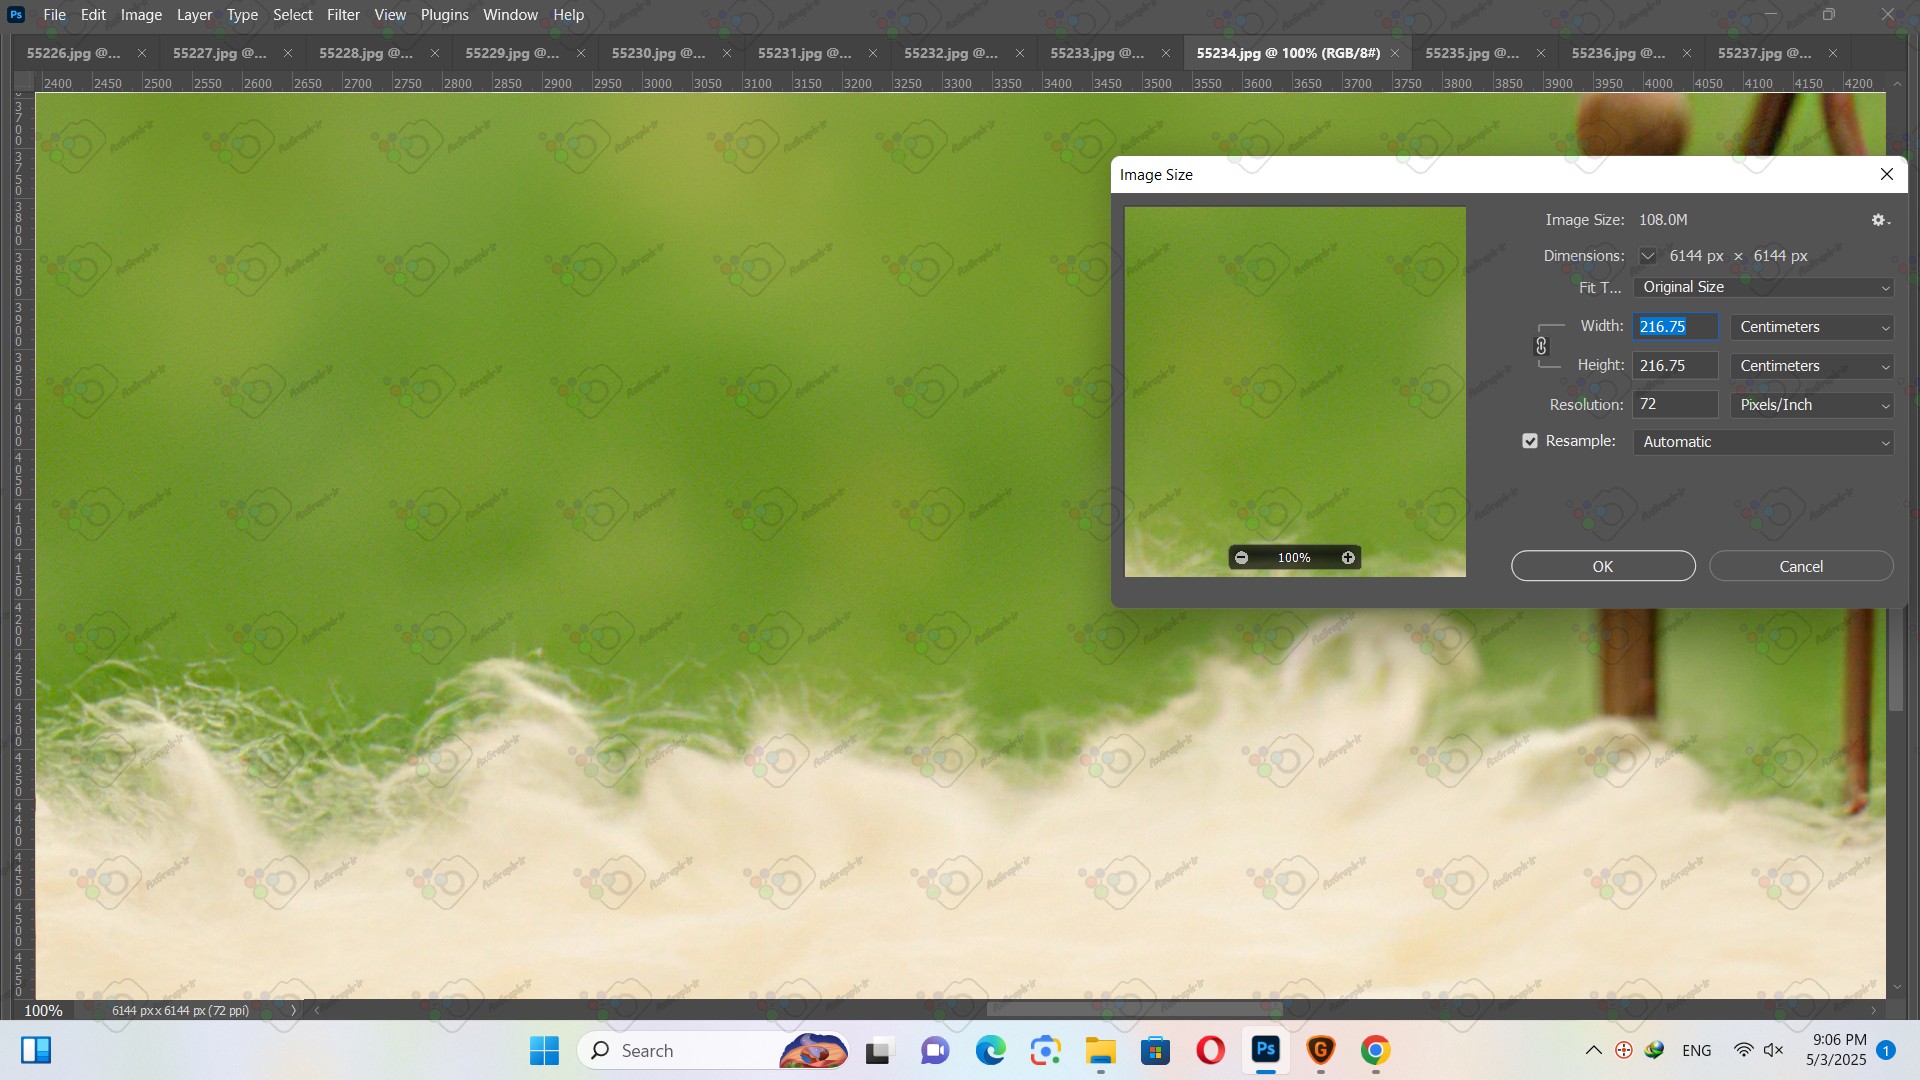This screenshot has width=1920, height=1080.
Task: Open the Widgets icon on taskbar
Action: coord(36,1050)
